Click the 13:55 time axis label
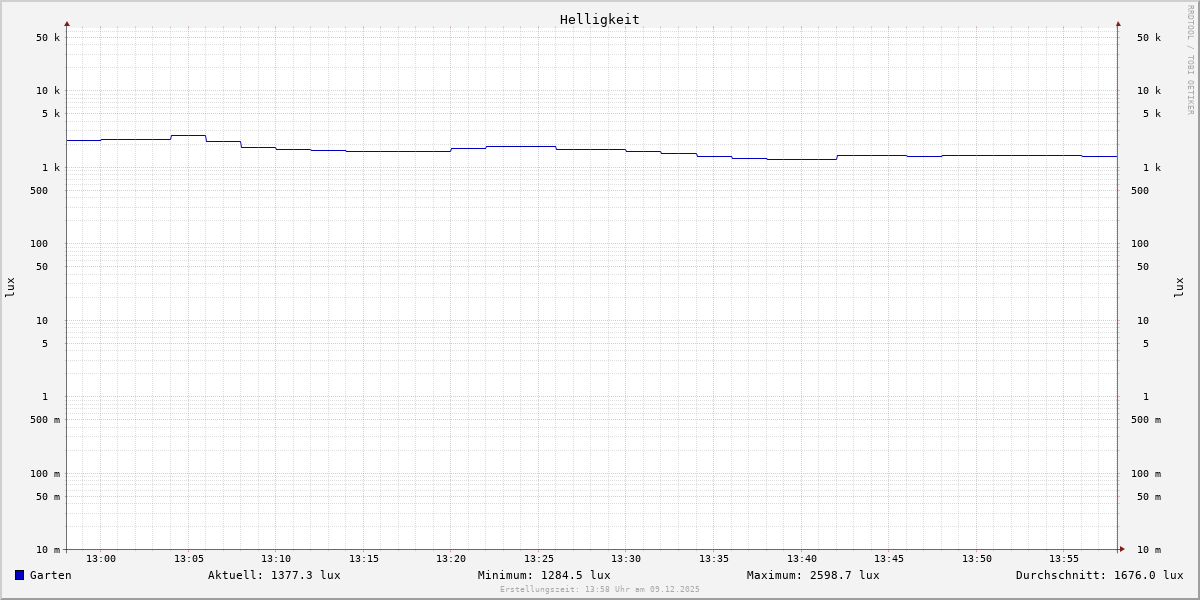Image resolution: width=1200 pixels, height=600 pixels. (x=1064, y=559)
